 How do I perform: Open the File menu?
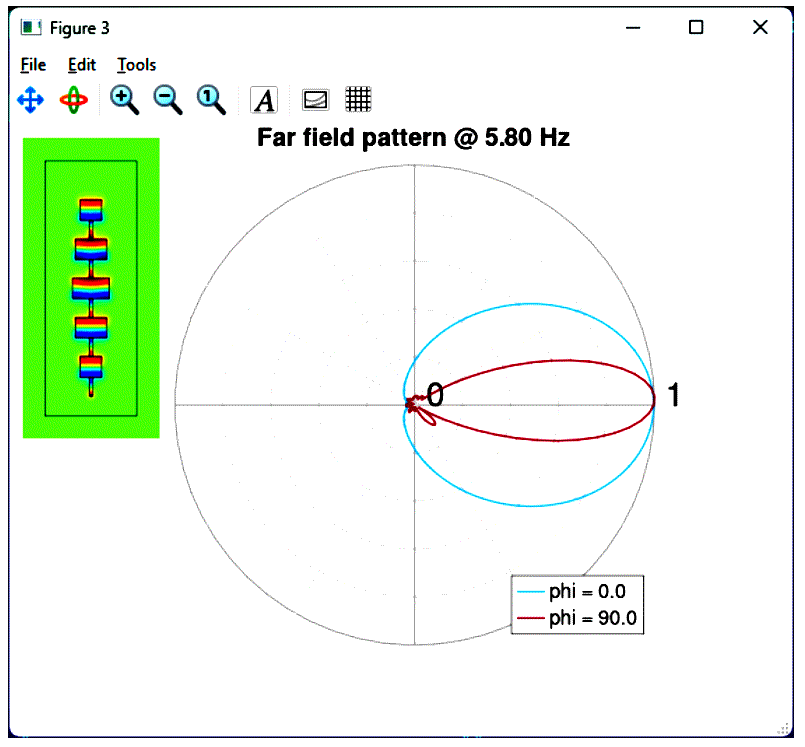pyautogui.click(x=33, y=65)
